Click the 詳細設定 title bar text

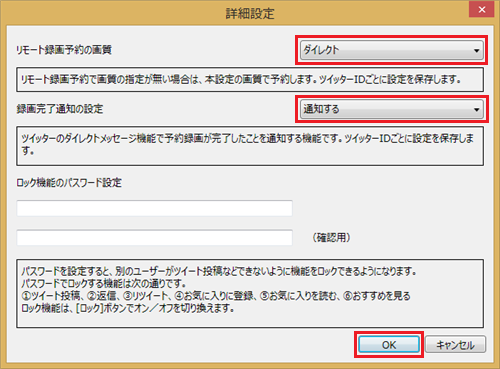[250, 13]
